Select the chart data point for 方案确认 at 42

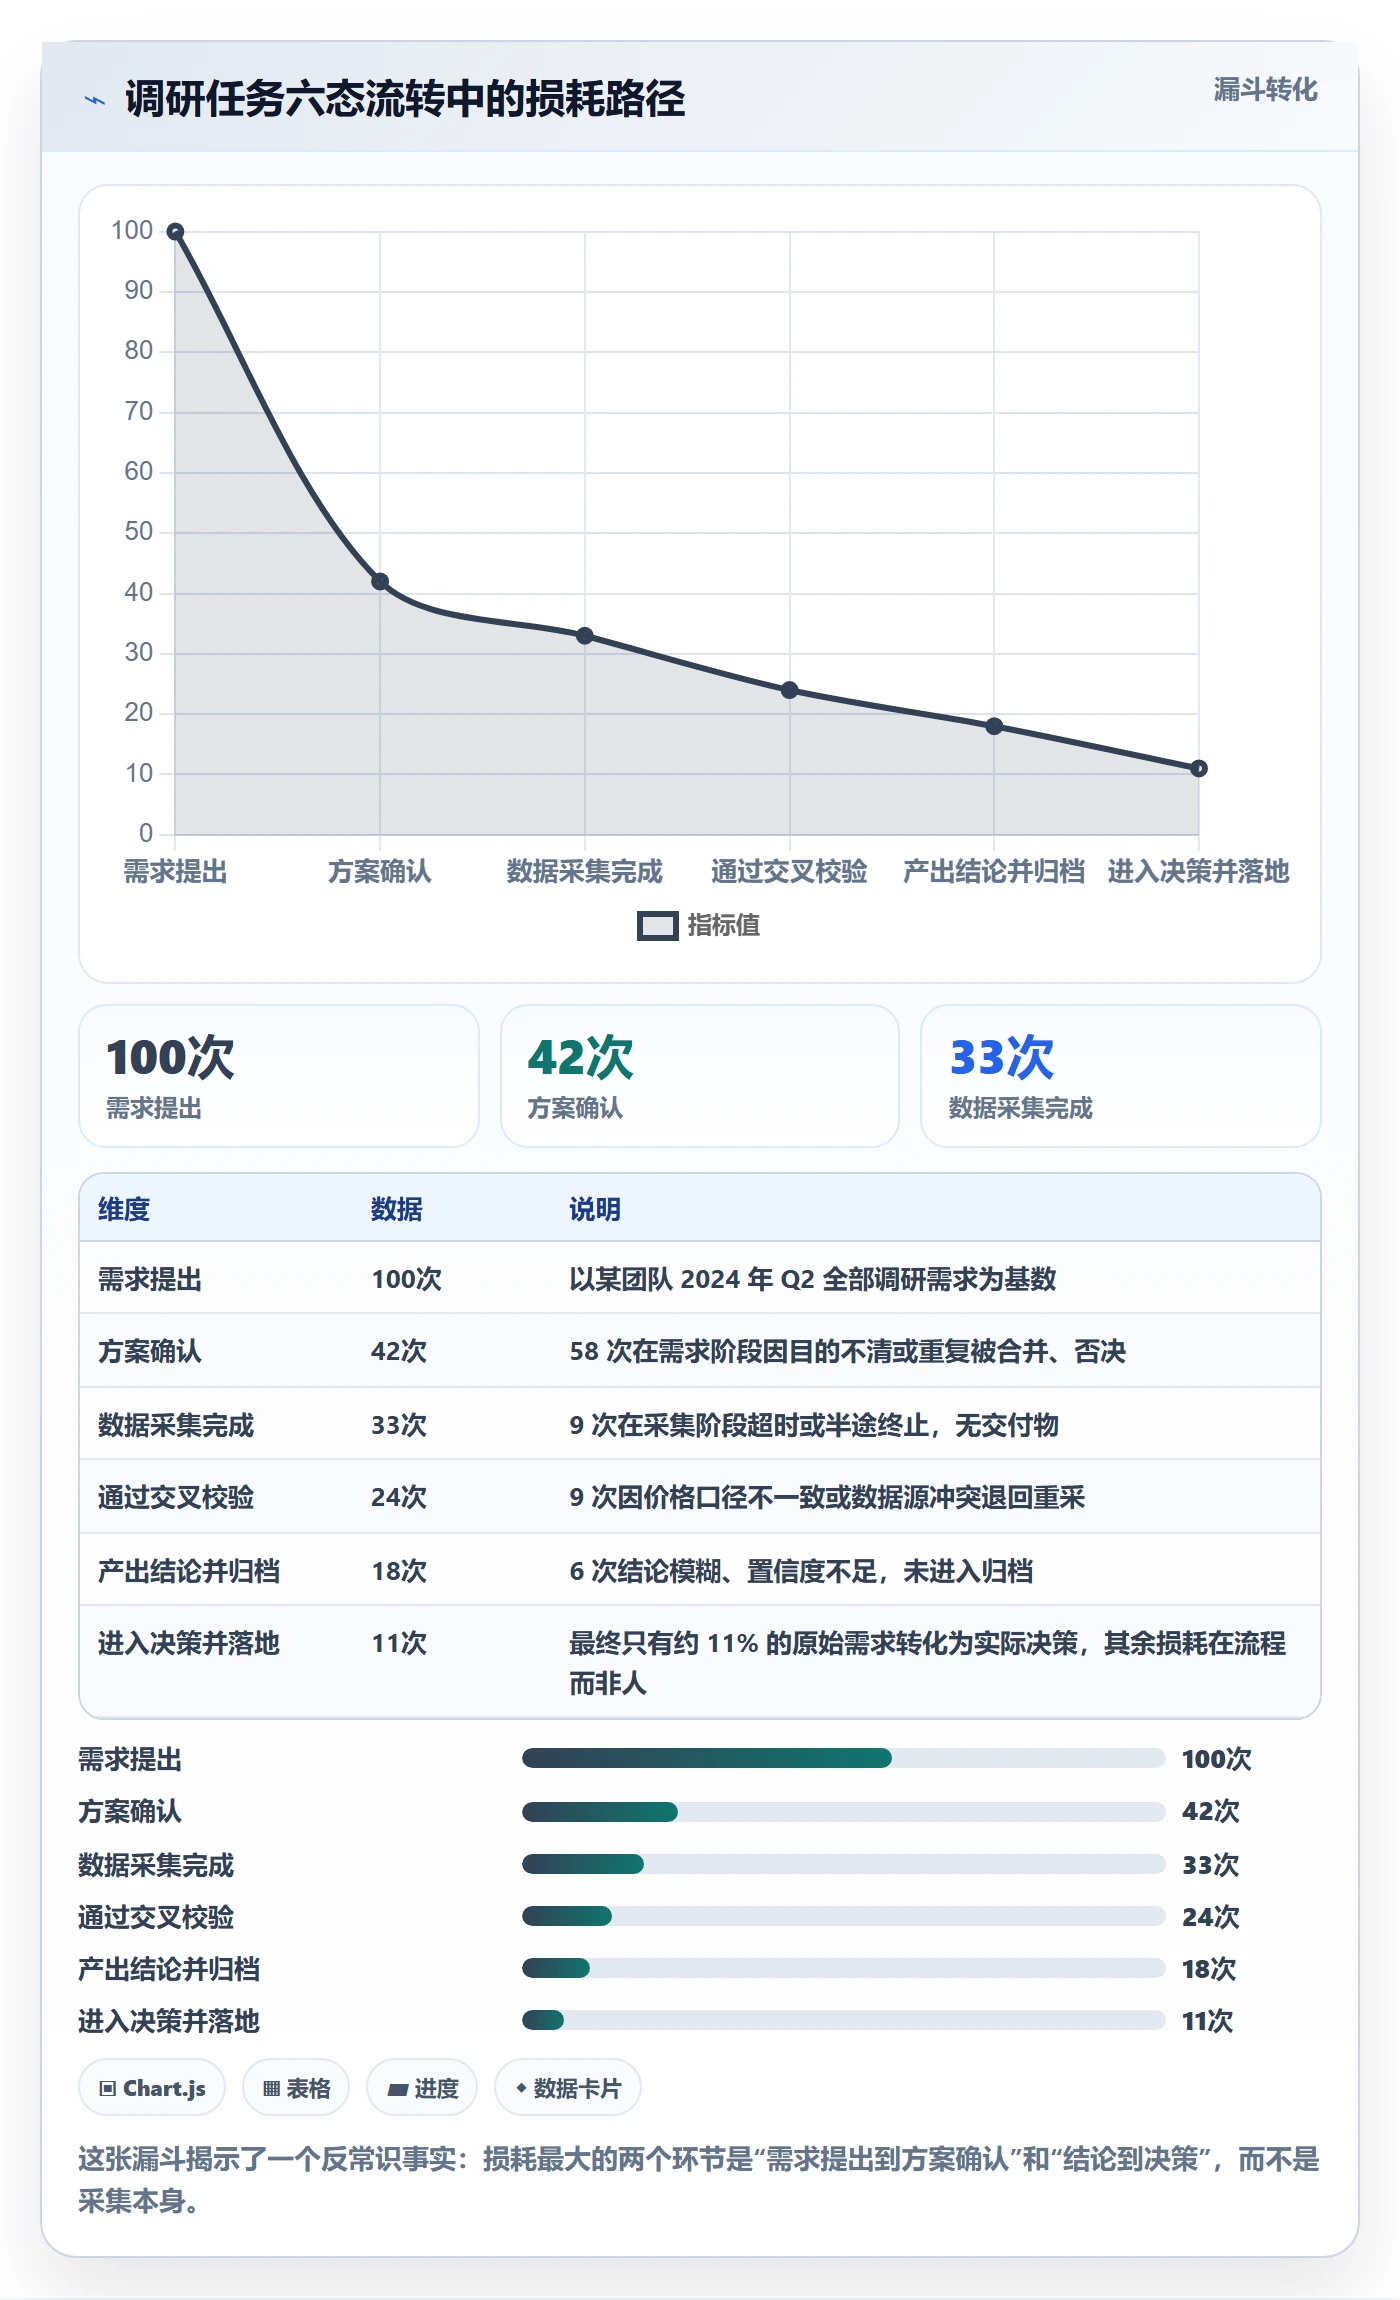coord(380,582)
